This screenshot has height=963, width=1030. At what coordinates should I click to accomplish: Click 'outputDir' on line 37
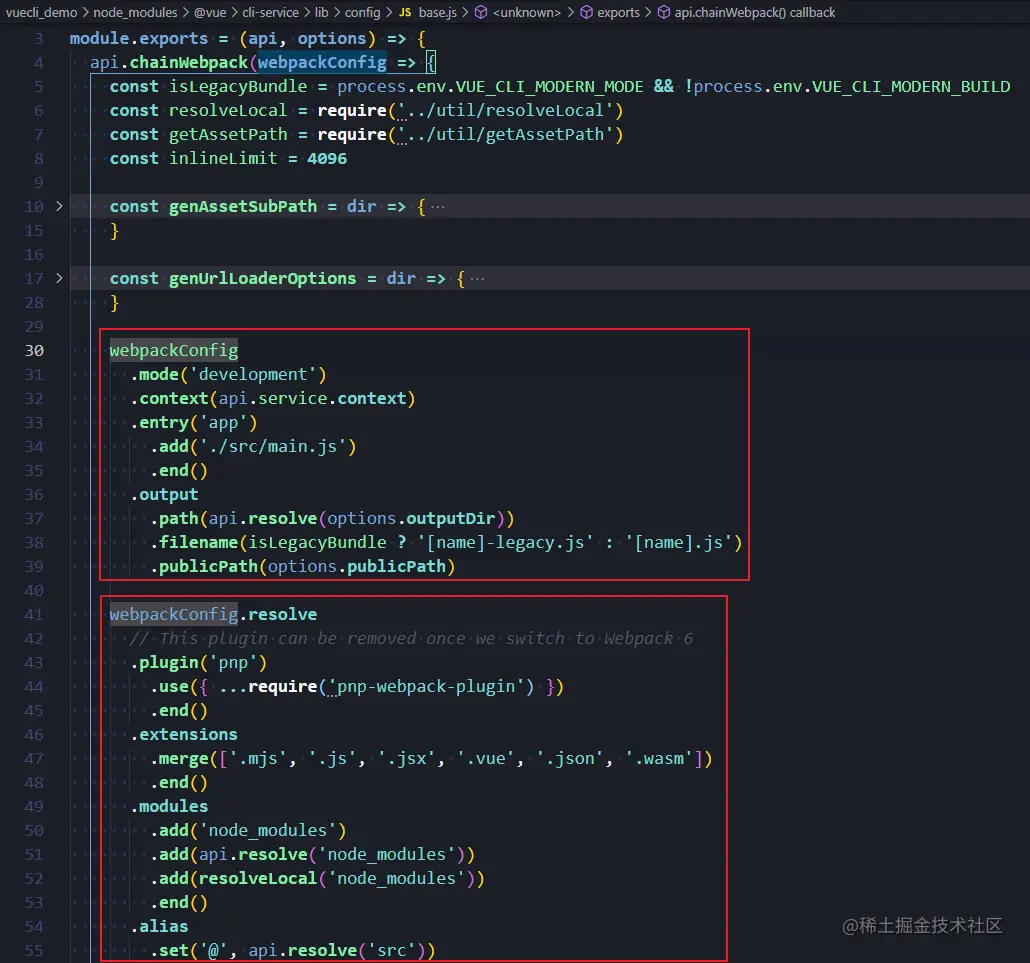[451, 519]
